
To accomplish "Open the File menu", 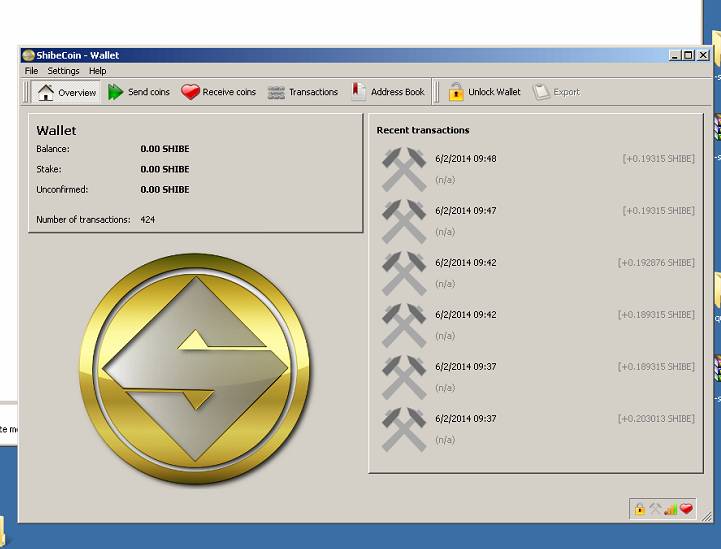I will click(x=31, y=71).
